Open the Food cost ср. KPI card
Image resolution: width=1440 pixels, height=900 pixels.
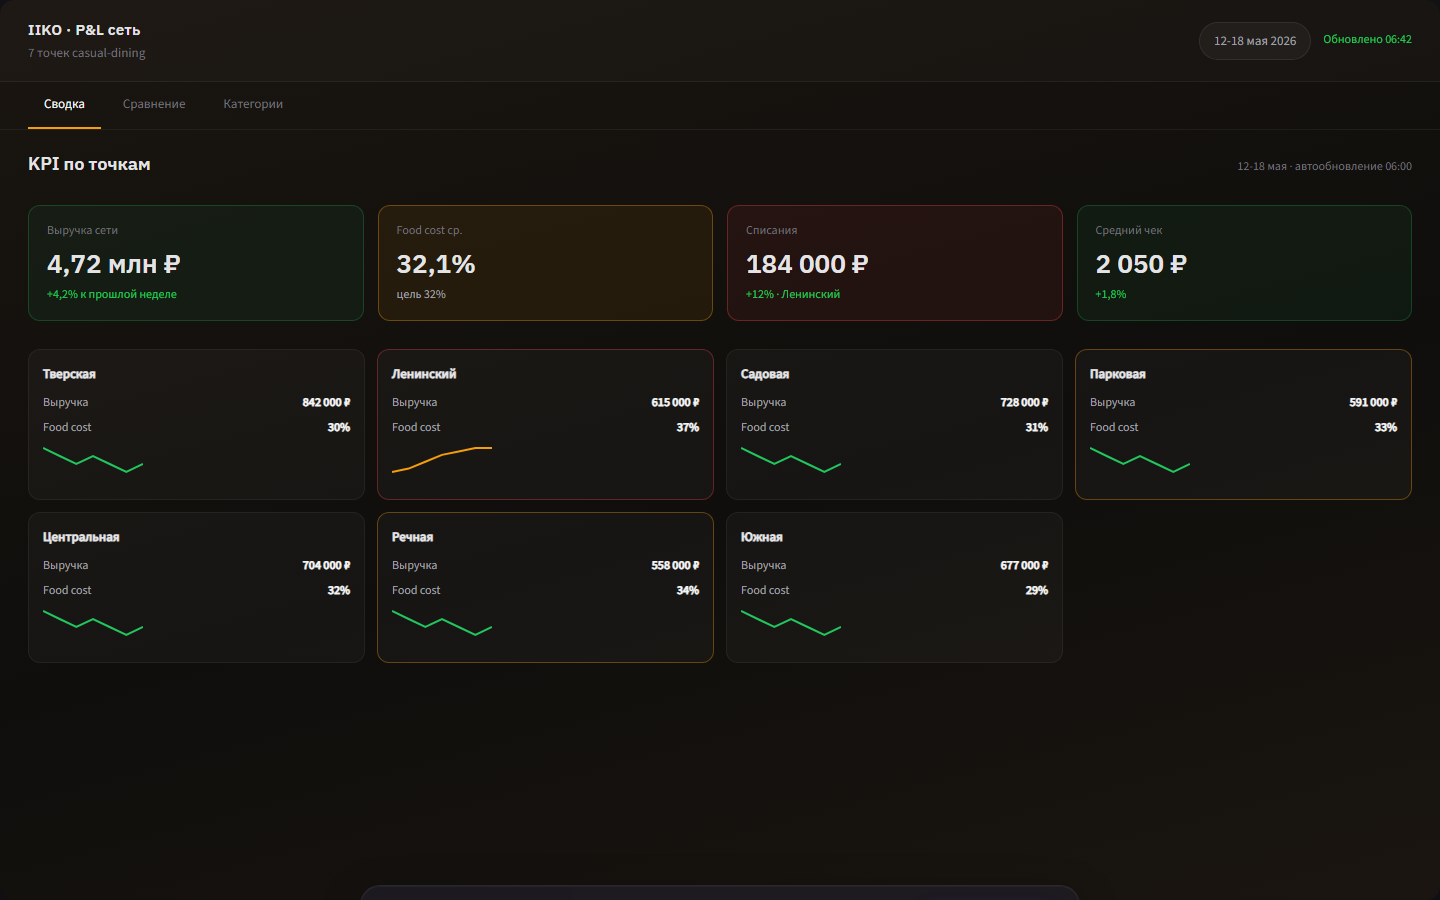pyautogui.click(x=545, y=263)
